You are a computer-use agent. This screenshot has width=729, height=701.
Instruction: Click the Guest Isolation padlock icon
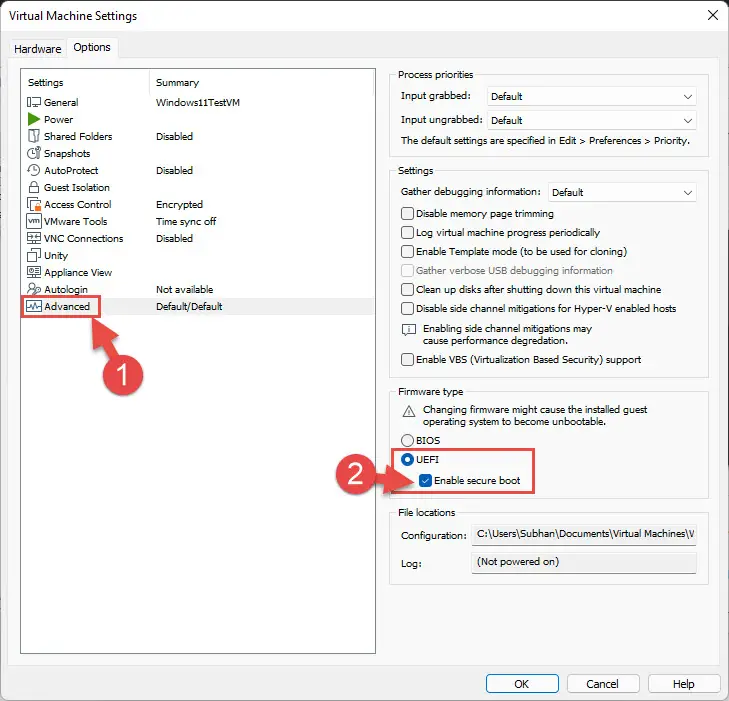click(33, 187)
